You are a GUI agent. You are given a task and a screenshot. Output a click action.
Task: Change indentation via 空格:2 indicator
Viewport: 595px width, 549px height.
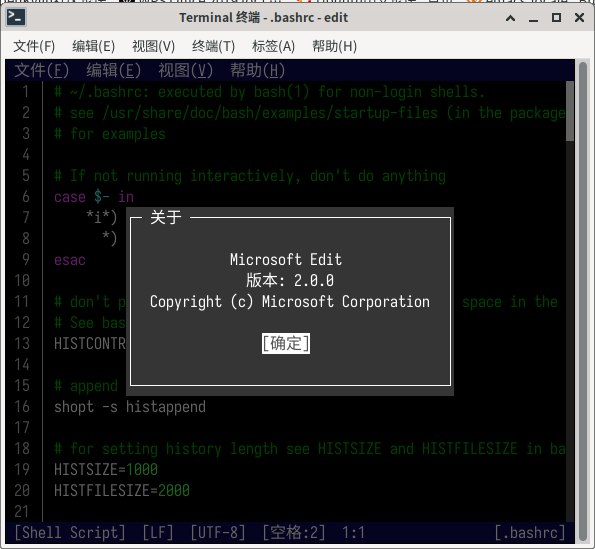[x=294, y=532]
